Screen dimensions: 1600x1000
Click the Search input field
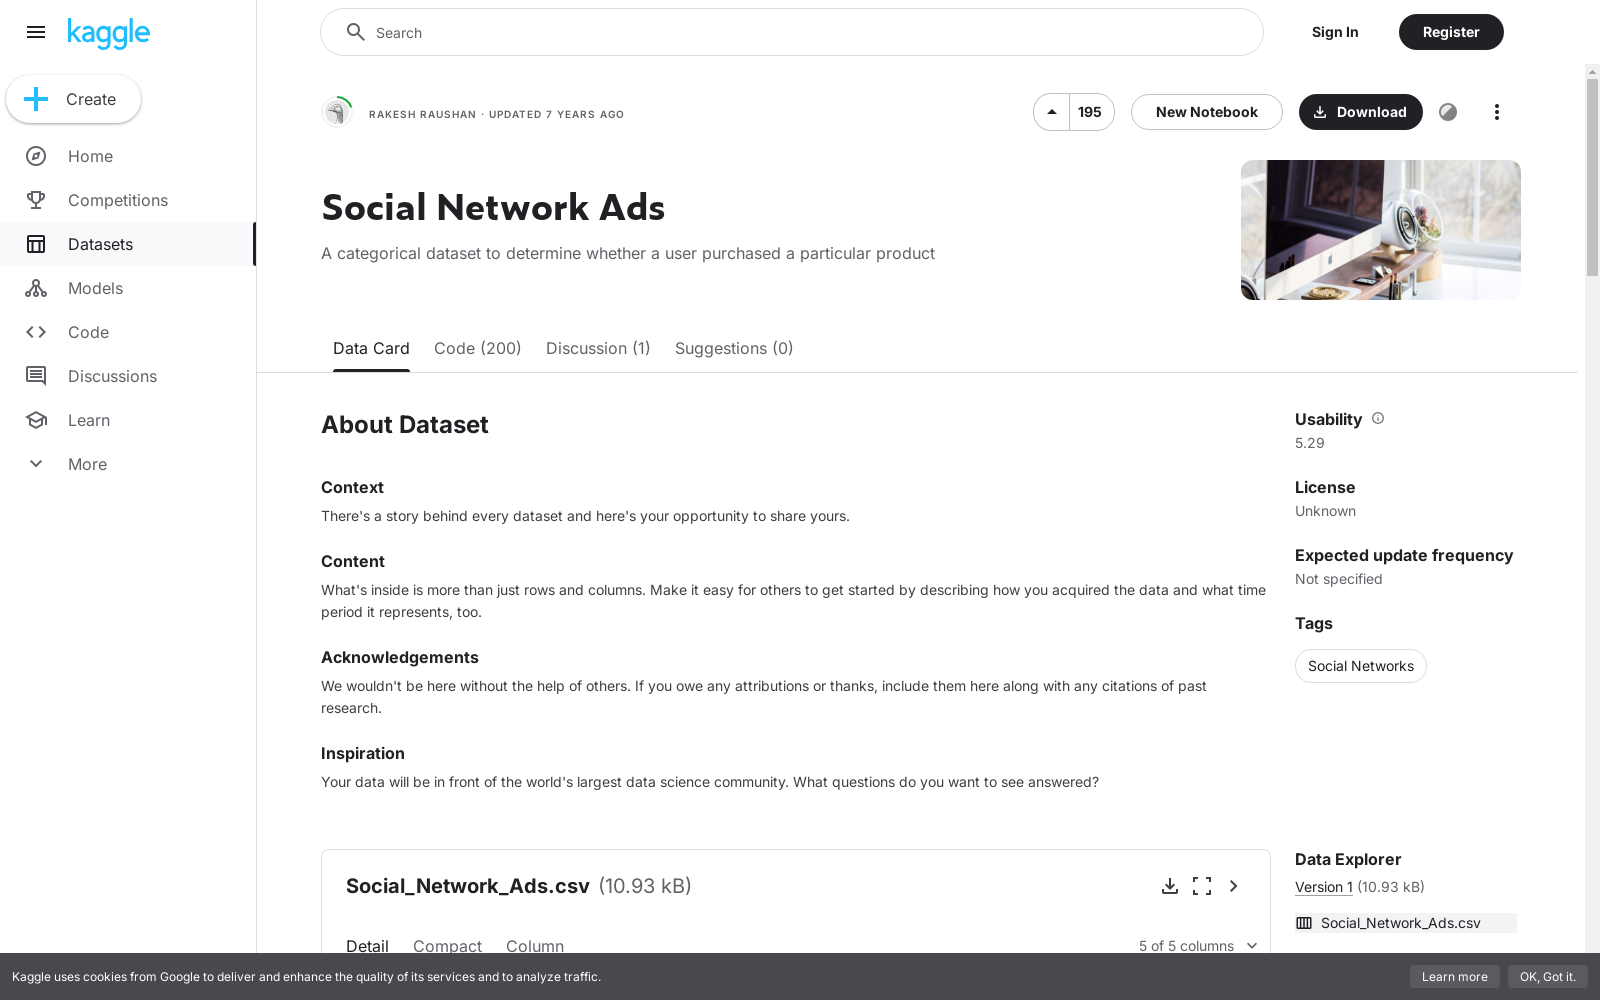(792, 32)
